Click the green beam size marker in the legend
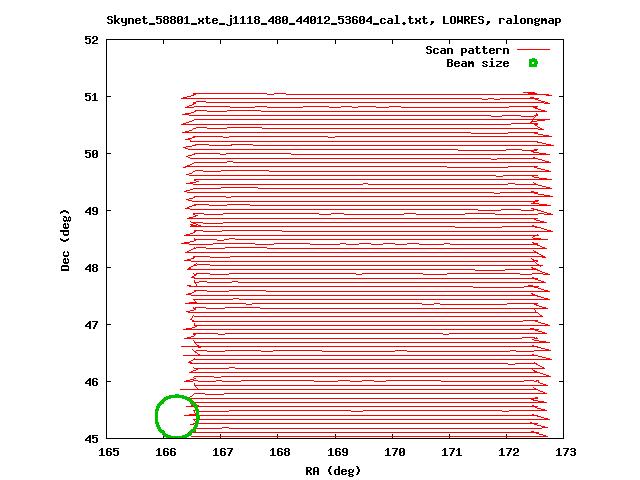Screen dimensions: 640x480 (533, 63)
